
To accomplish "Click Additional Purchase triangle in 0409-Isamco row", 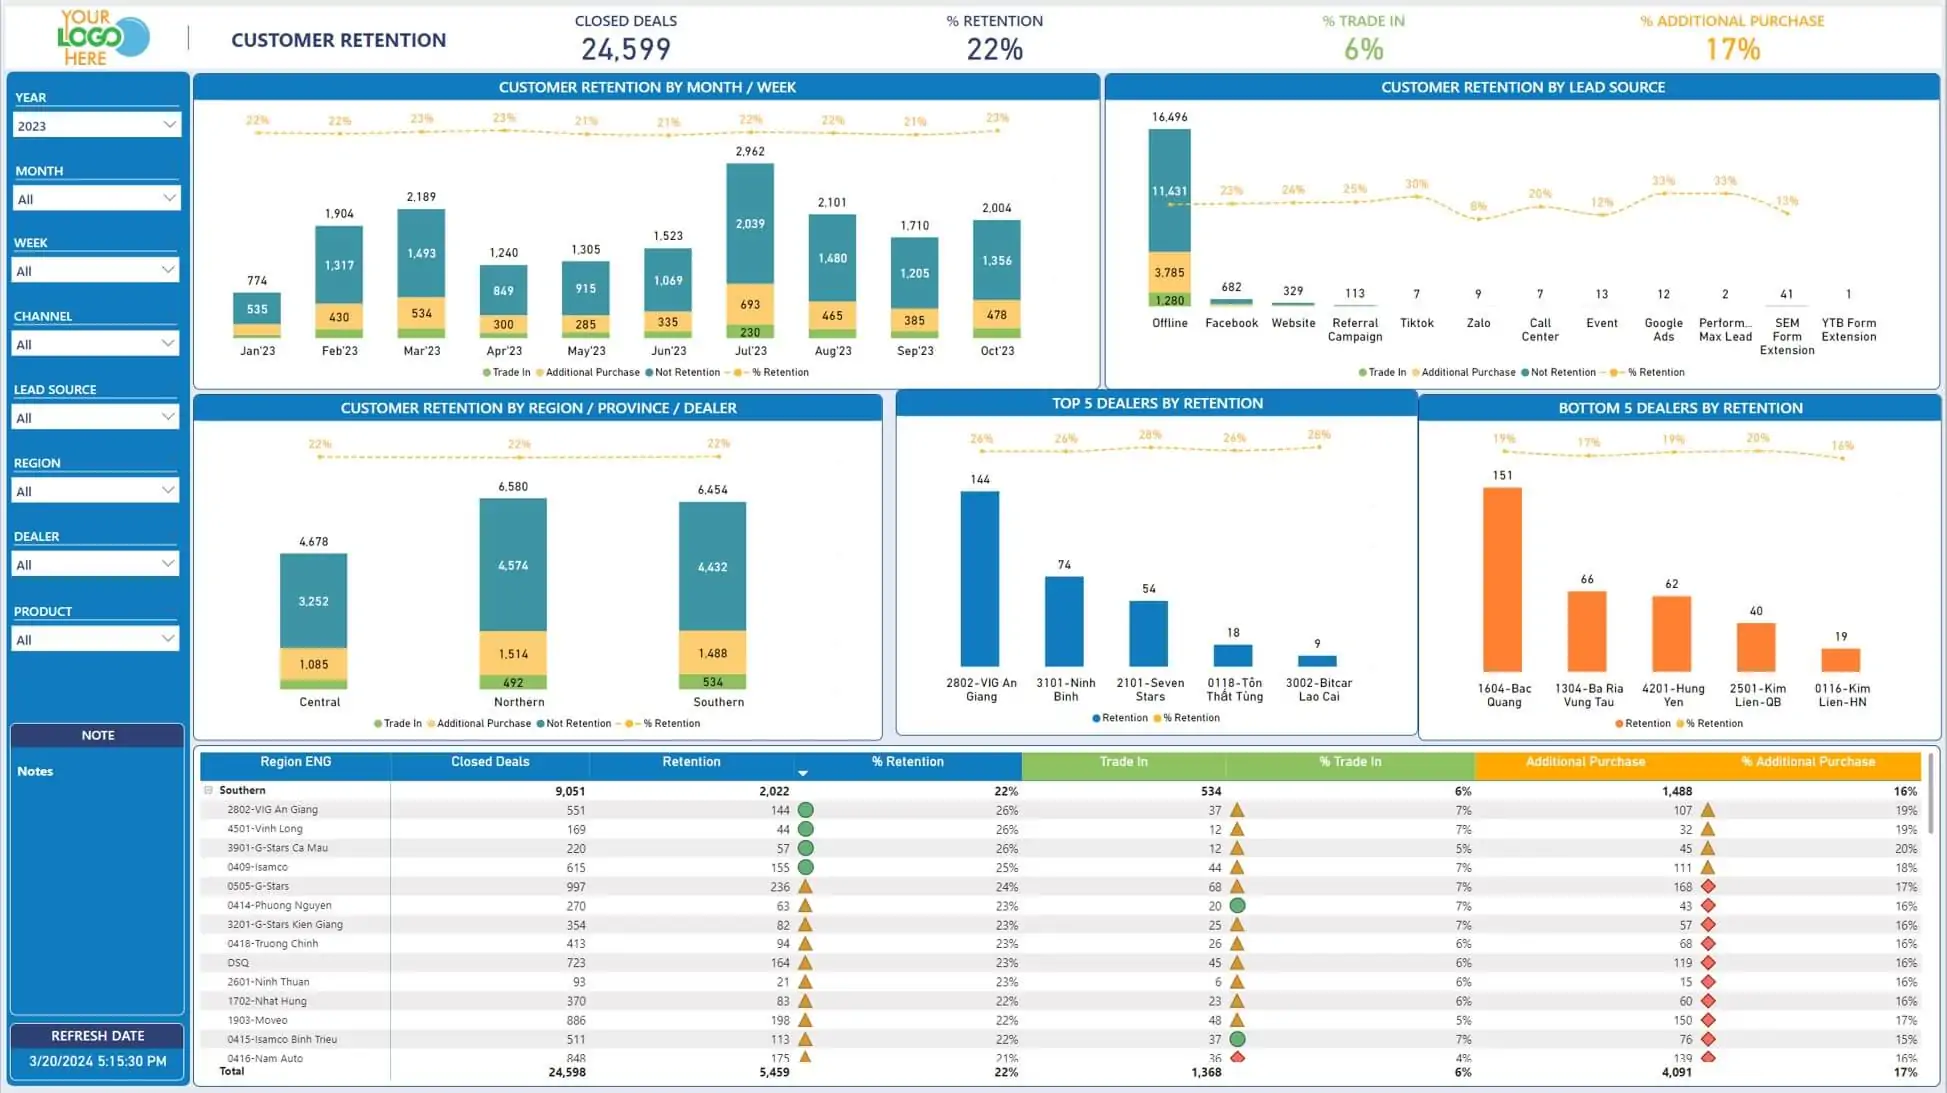I will pyautogui.click(x=1708, y=867).
